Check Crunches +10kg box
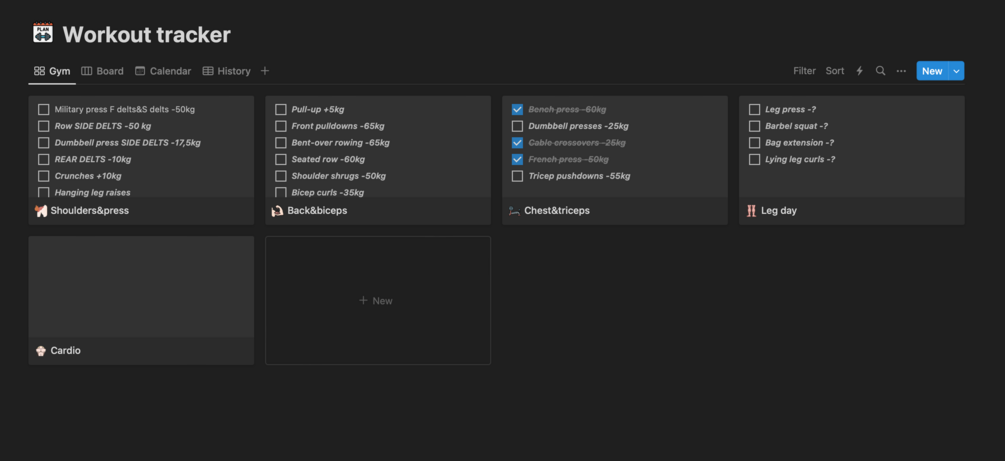The image size is (1005, 461). coord(44,176)
